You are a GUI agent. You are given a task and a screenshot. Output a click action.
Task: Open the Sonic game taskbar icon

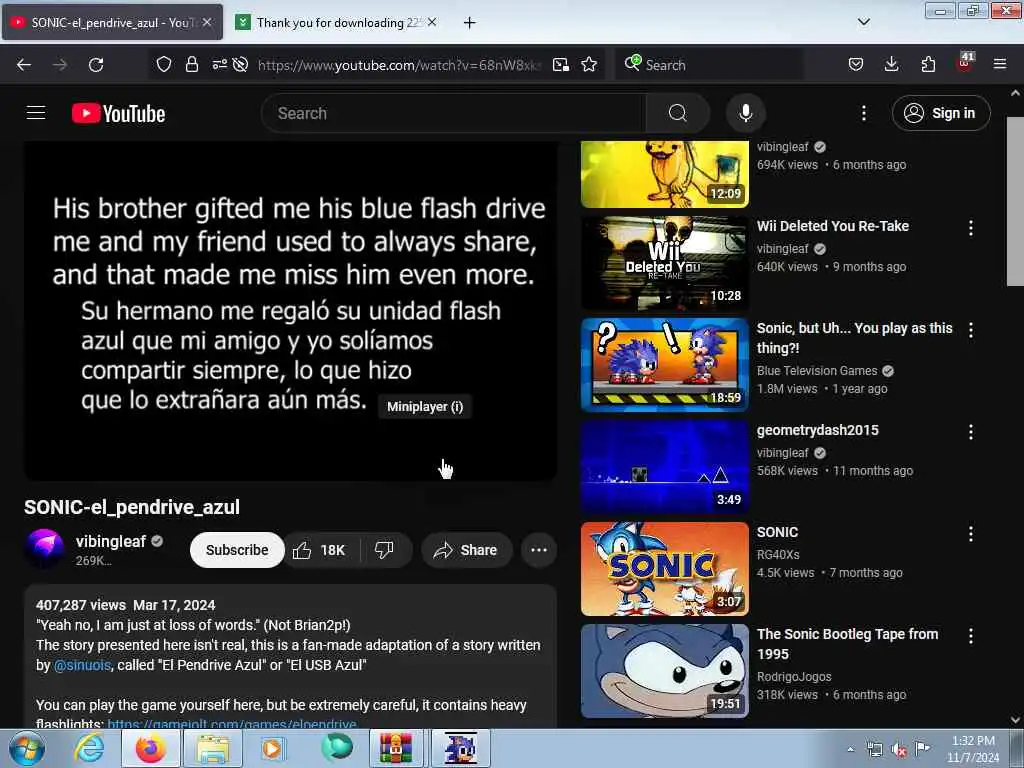[460, 748]
